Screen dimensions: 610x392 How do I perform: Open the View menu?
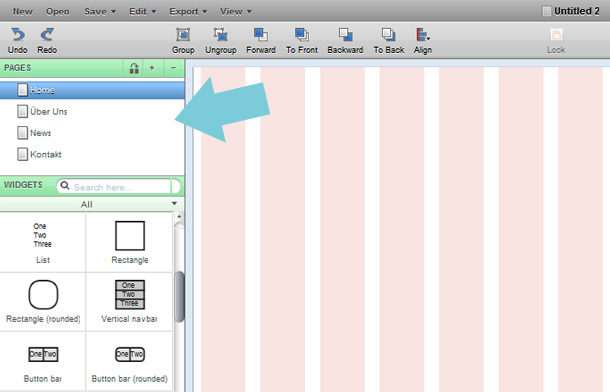pyautogui.click(x=236, y=11)
